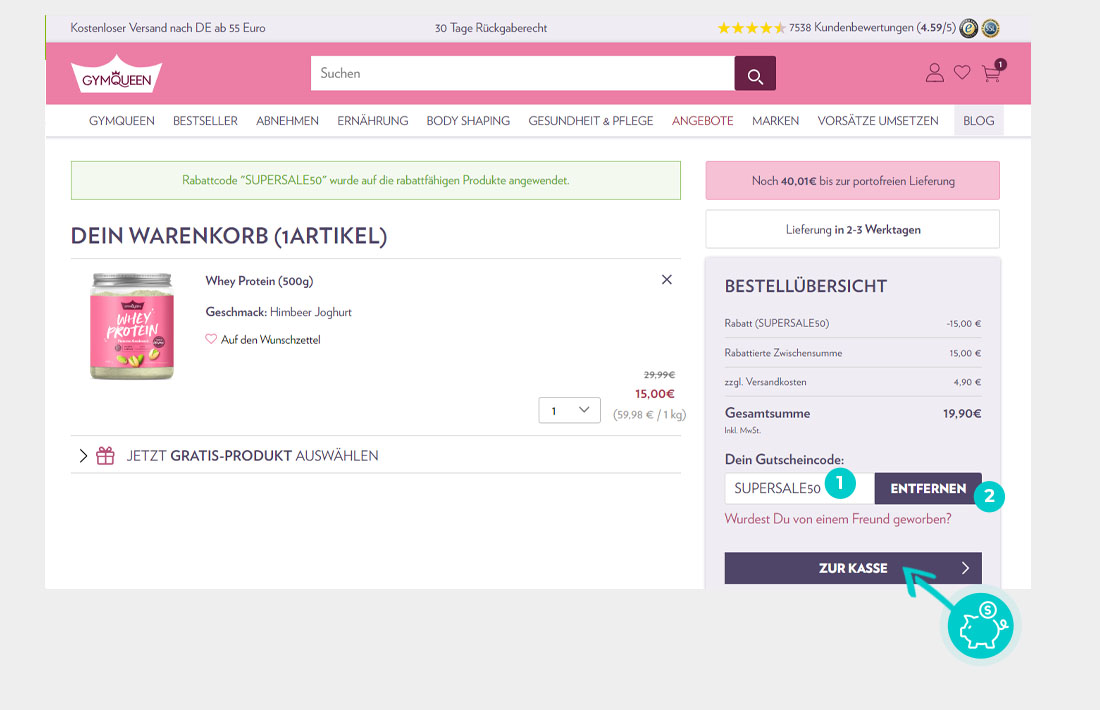1100x710 pixels.
Task: Click the gift icon for free product
Action: pyautogui.click(x=105, y=456)
